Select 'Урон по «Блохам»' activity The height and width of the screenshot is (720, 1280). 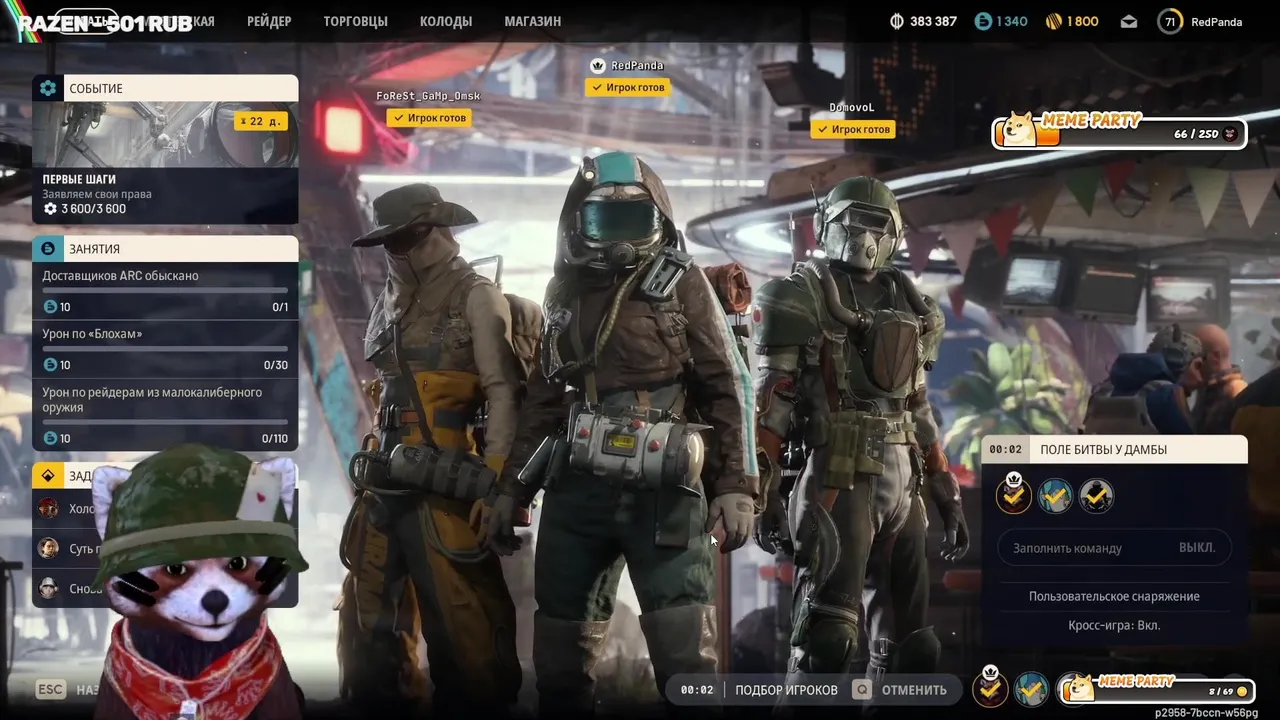coord(165,348)
